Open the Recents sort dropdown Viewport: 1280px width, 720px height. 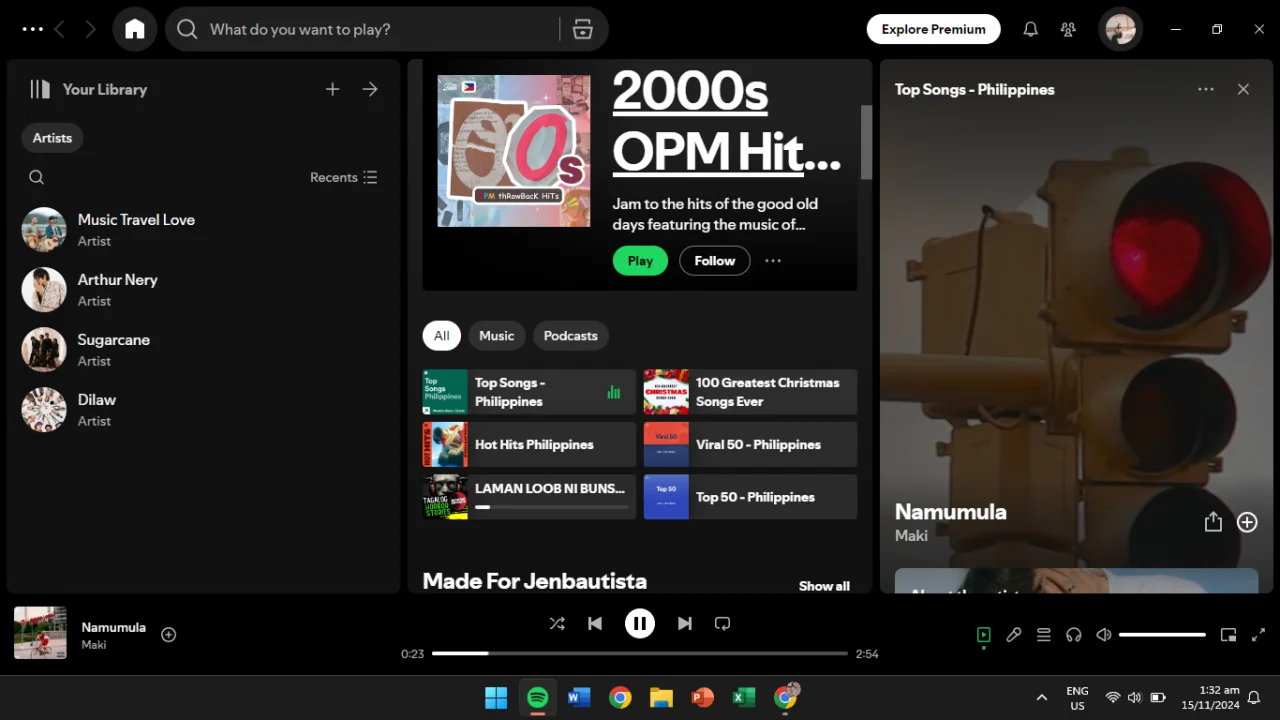343,177
